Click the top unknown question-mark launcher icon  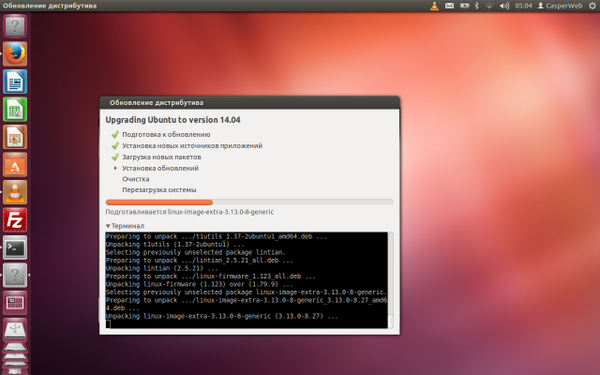tap(15, 26)
